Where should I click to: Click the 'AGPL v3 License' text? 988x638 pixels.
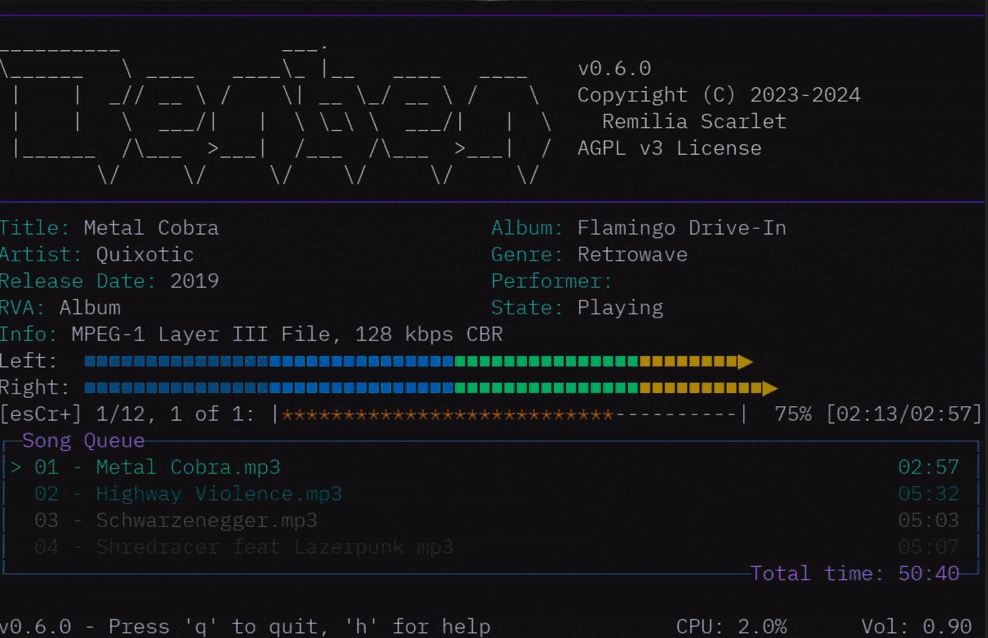(669, 149)
